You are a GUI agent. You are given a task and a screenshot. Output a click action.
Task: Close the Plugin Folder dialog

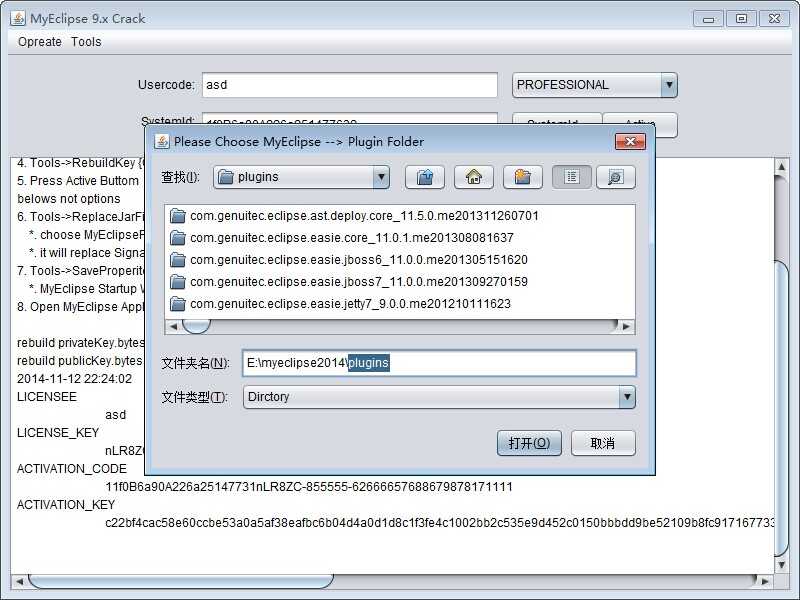[631, 141]
